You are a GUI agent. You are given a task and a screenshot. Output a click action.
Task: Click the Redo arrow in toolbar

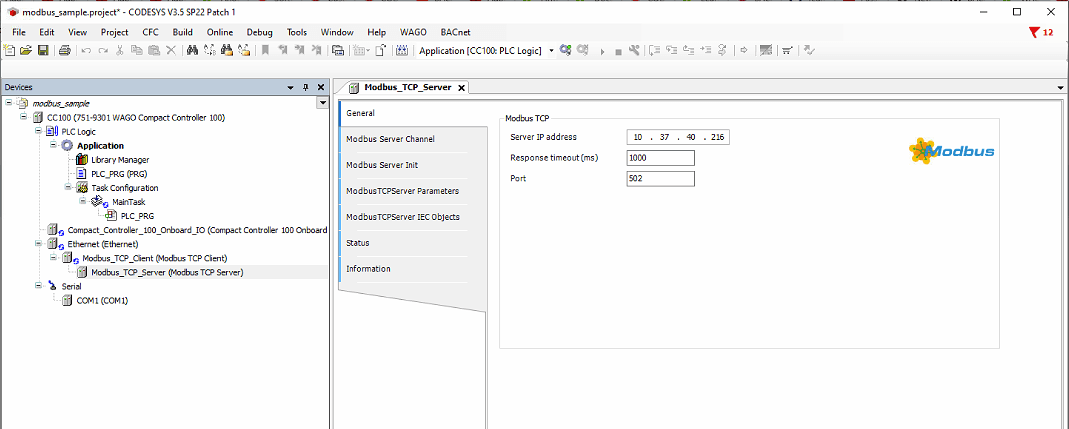(103, 50)
